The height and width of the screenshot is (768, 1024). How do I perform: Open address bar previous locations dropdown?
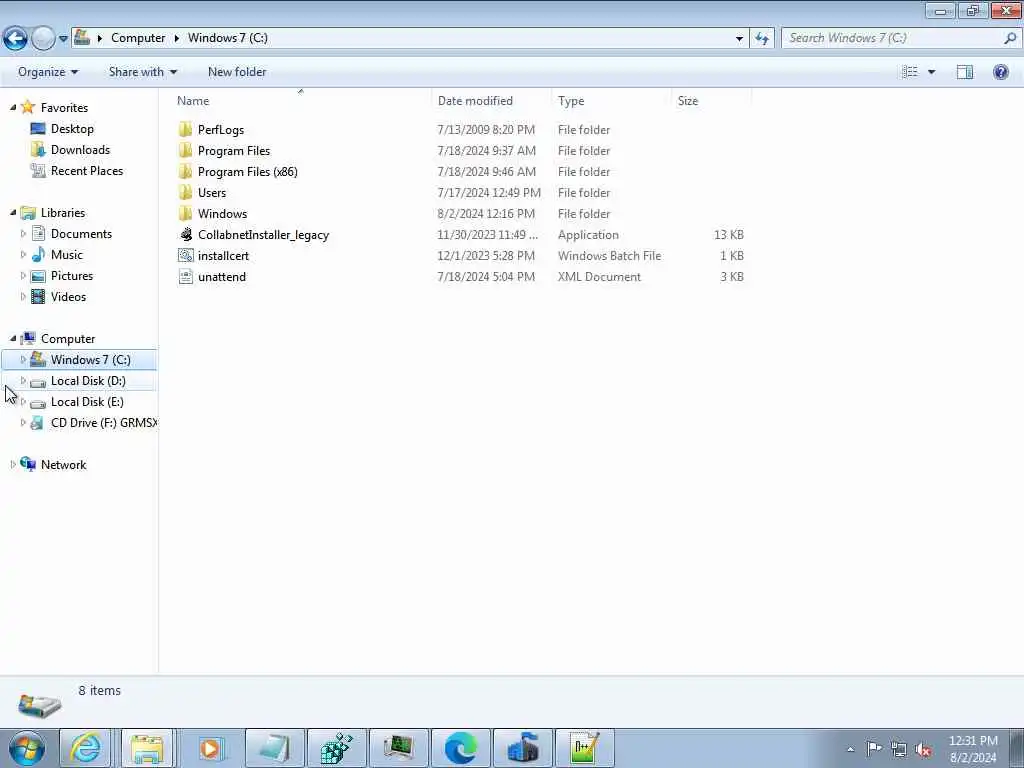(739, 39)
